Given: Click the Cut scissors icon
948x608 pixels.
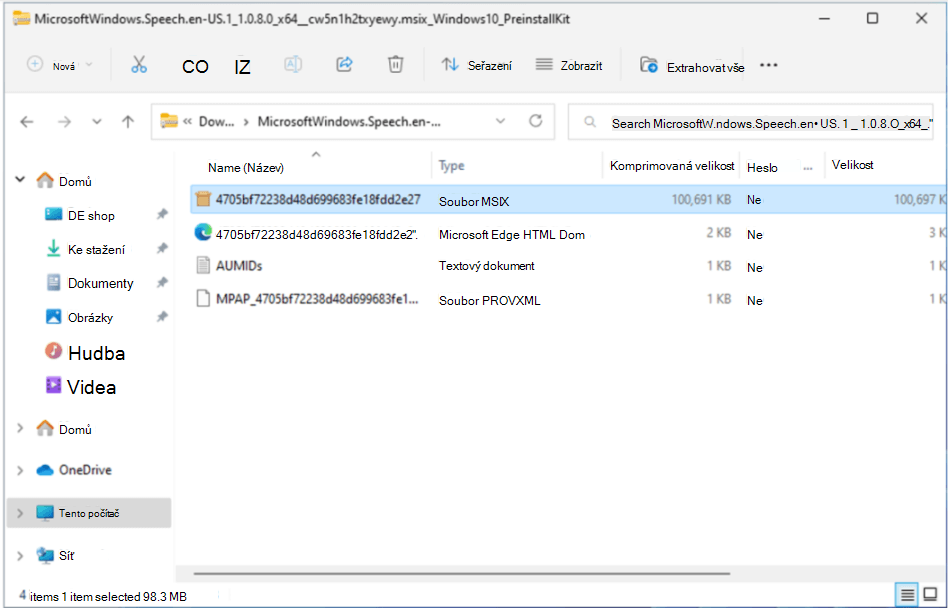Looking at the screenshot, I should click(x=139, y=65).
